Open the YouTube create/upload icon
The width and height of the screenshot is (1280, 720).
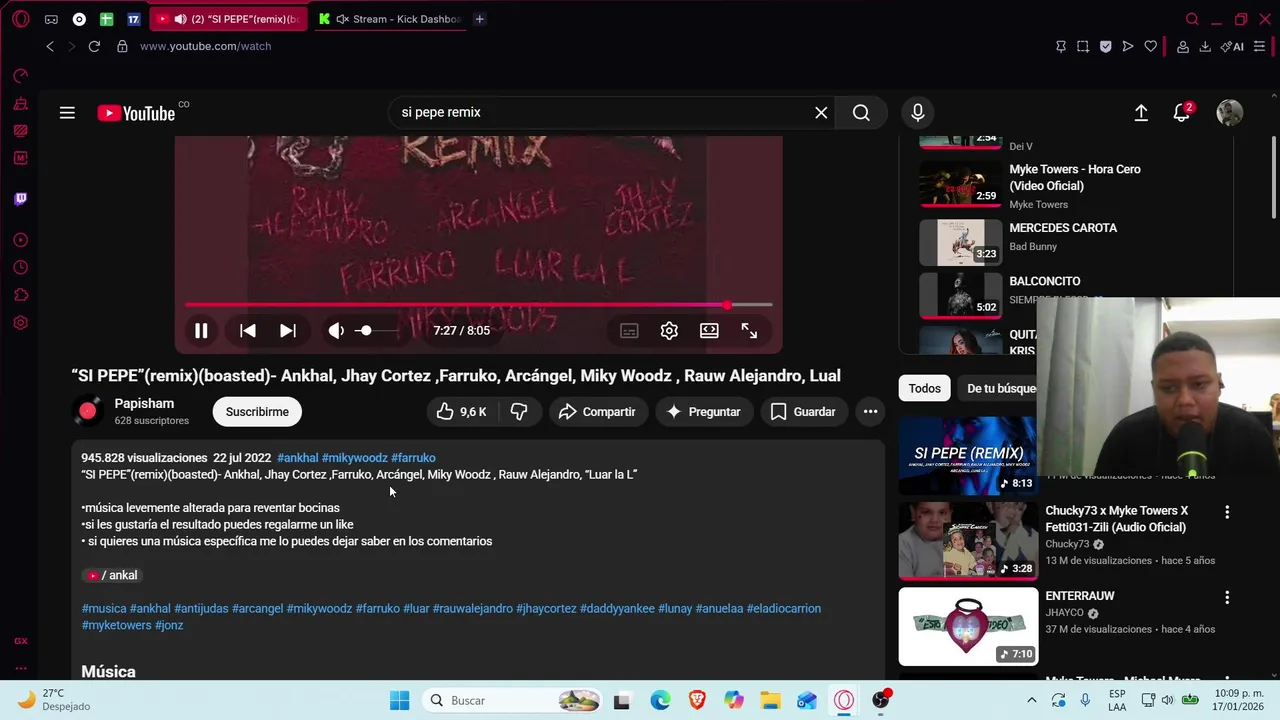tap(1141, 113)
